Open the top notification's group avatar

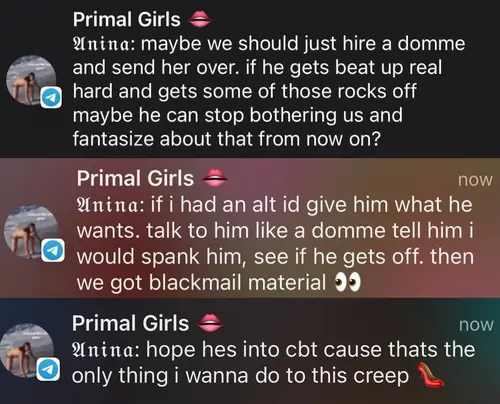point(31,80)
